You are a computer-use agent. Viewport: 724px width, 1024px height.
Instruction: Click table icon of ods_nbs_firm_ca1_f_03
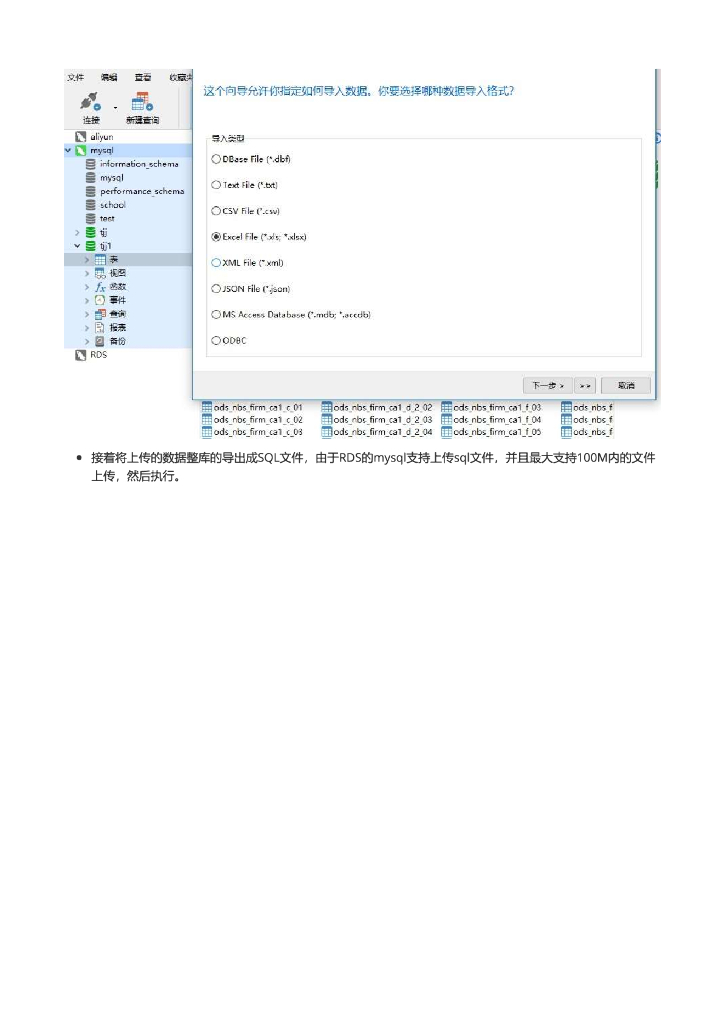pyautogui.click(x=447, y=407)
